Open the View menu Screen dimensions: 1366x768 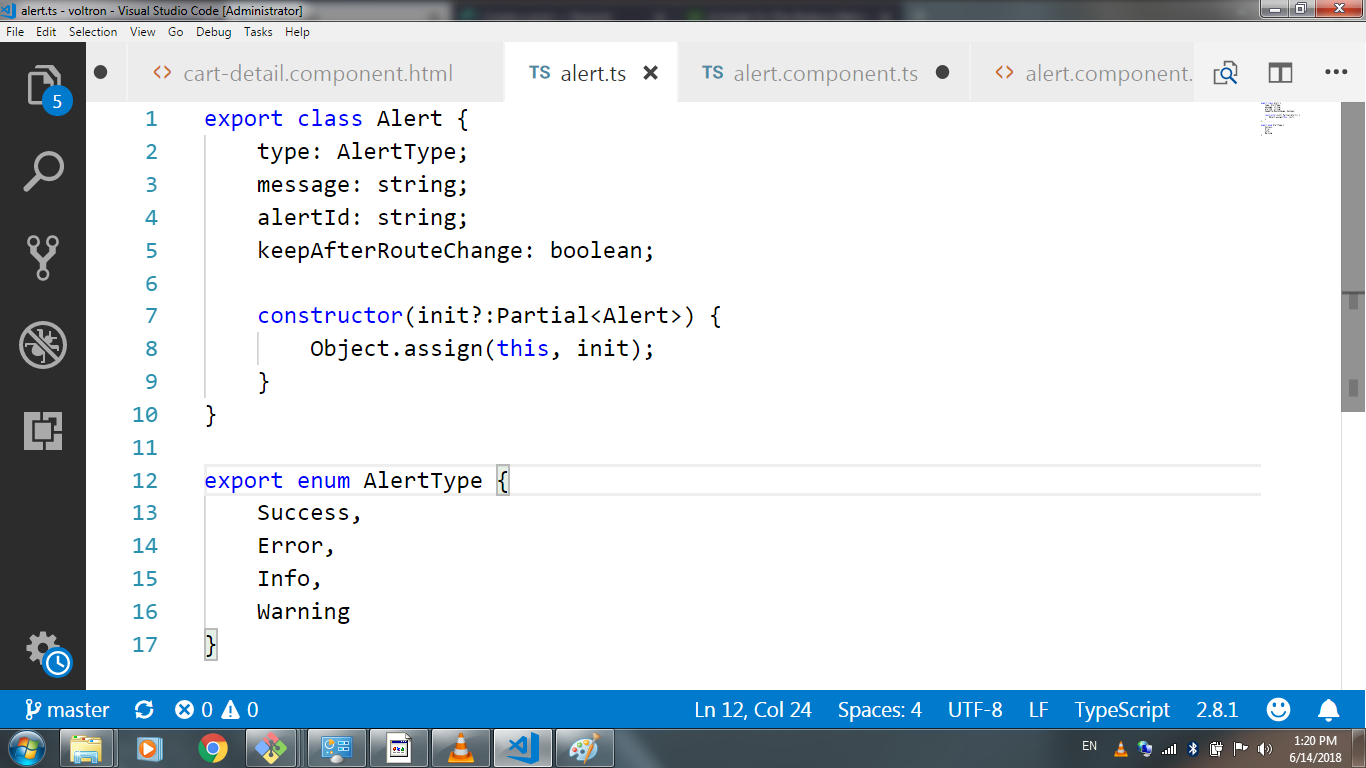coord(143,32)
